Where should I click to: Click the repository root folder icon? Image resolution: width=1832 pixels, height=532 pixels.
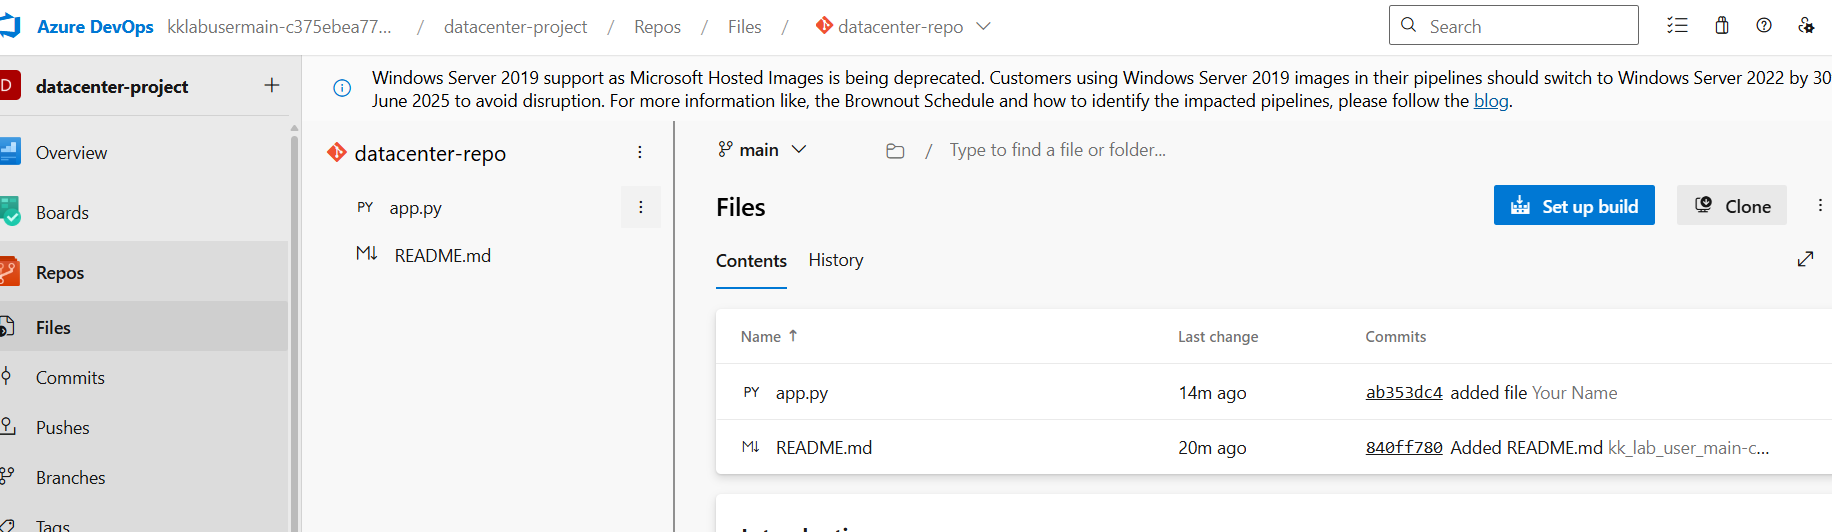[x=895, y=151]
